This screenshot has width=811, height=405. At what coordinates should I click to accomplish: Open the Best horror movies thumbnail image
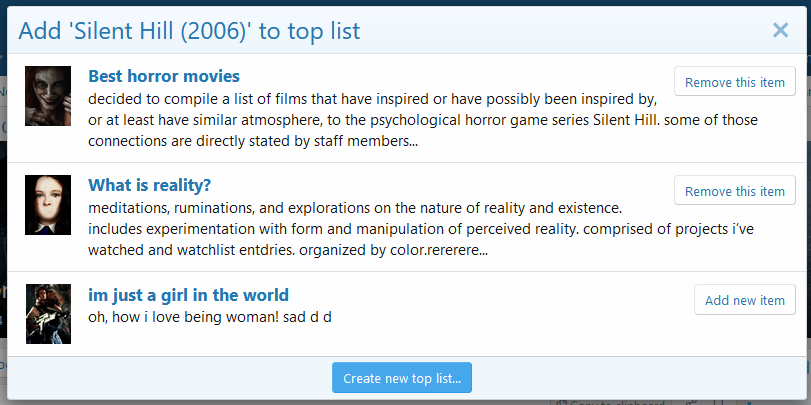(48, 96)
